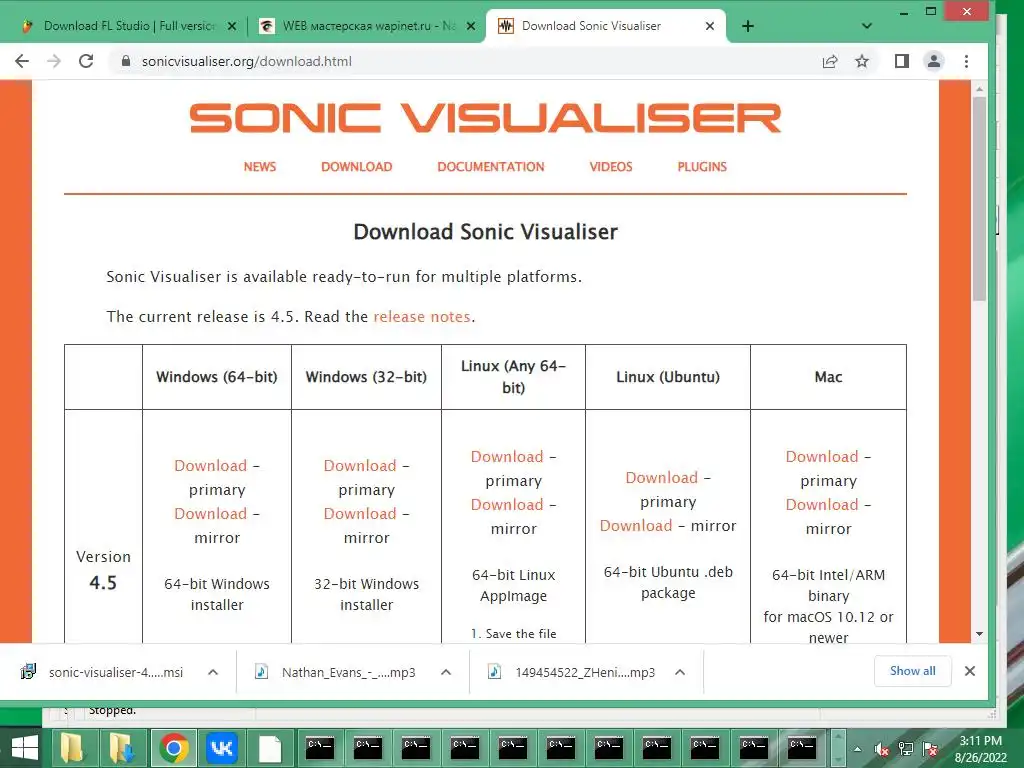The width and height of the screenshot is (1024, 768).
Task: Click the page scrollbar thumb
Action: pyautogui.click(x=979, y=199)
